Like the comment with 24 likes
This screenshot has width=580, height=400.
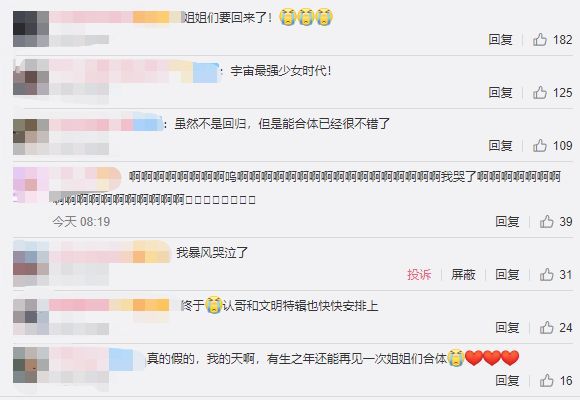click(546, 327)
